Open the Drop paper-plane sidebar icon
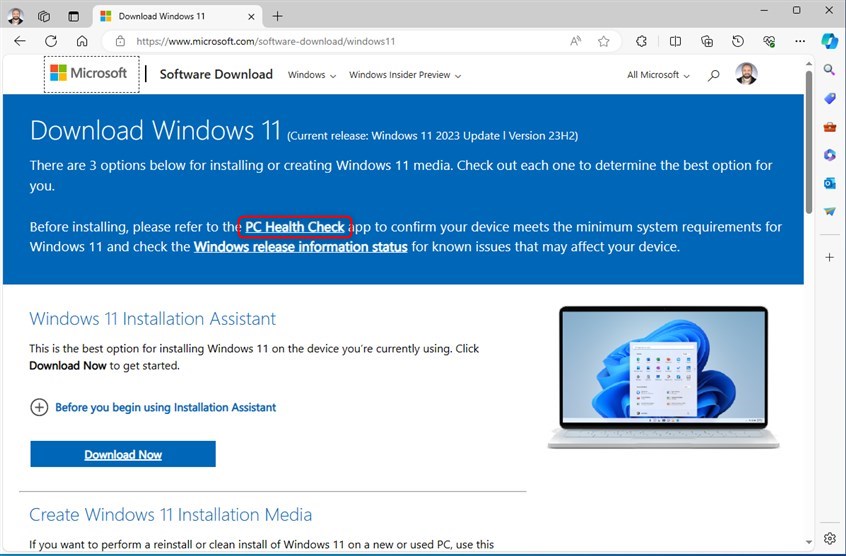846x556 pixels. [829, 211]
